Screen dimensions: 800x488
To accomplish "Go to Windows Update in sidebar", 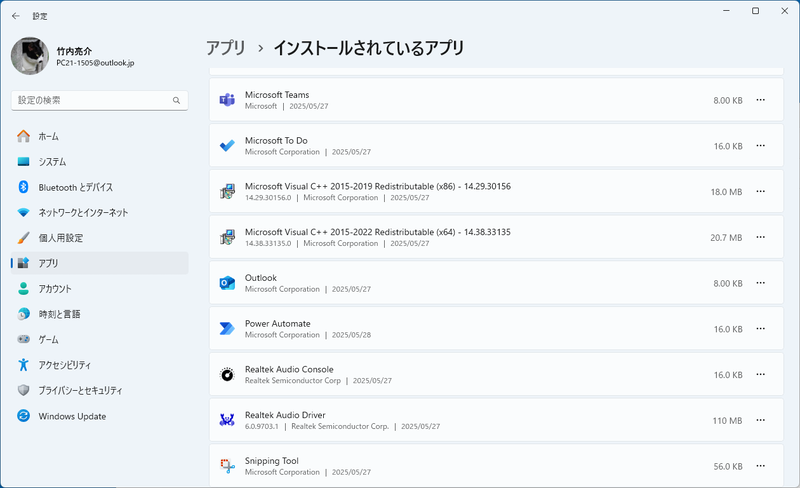I will [72, 416].
